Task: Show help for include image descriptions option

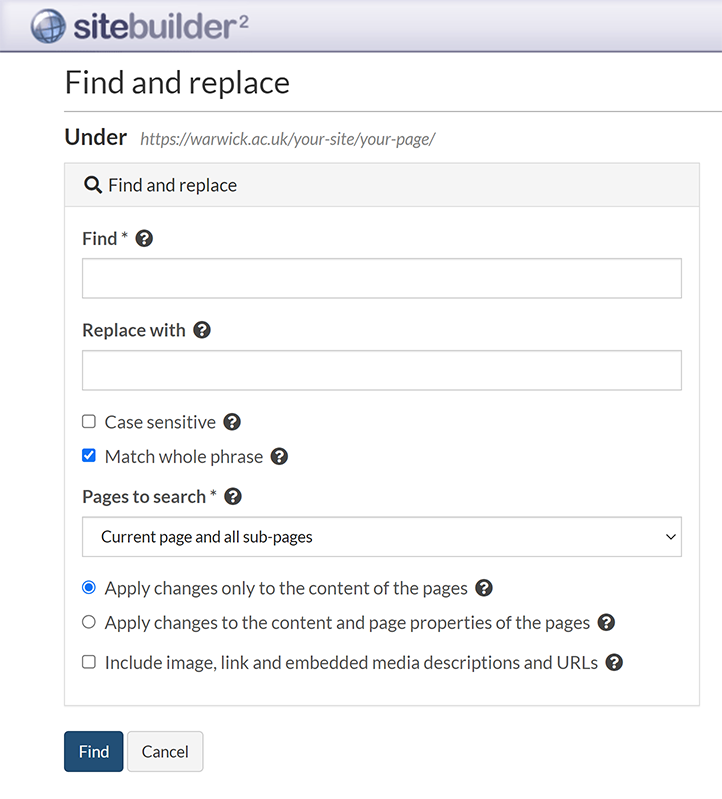Action: coord(614,662)
